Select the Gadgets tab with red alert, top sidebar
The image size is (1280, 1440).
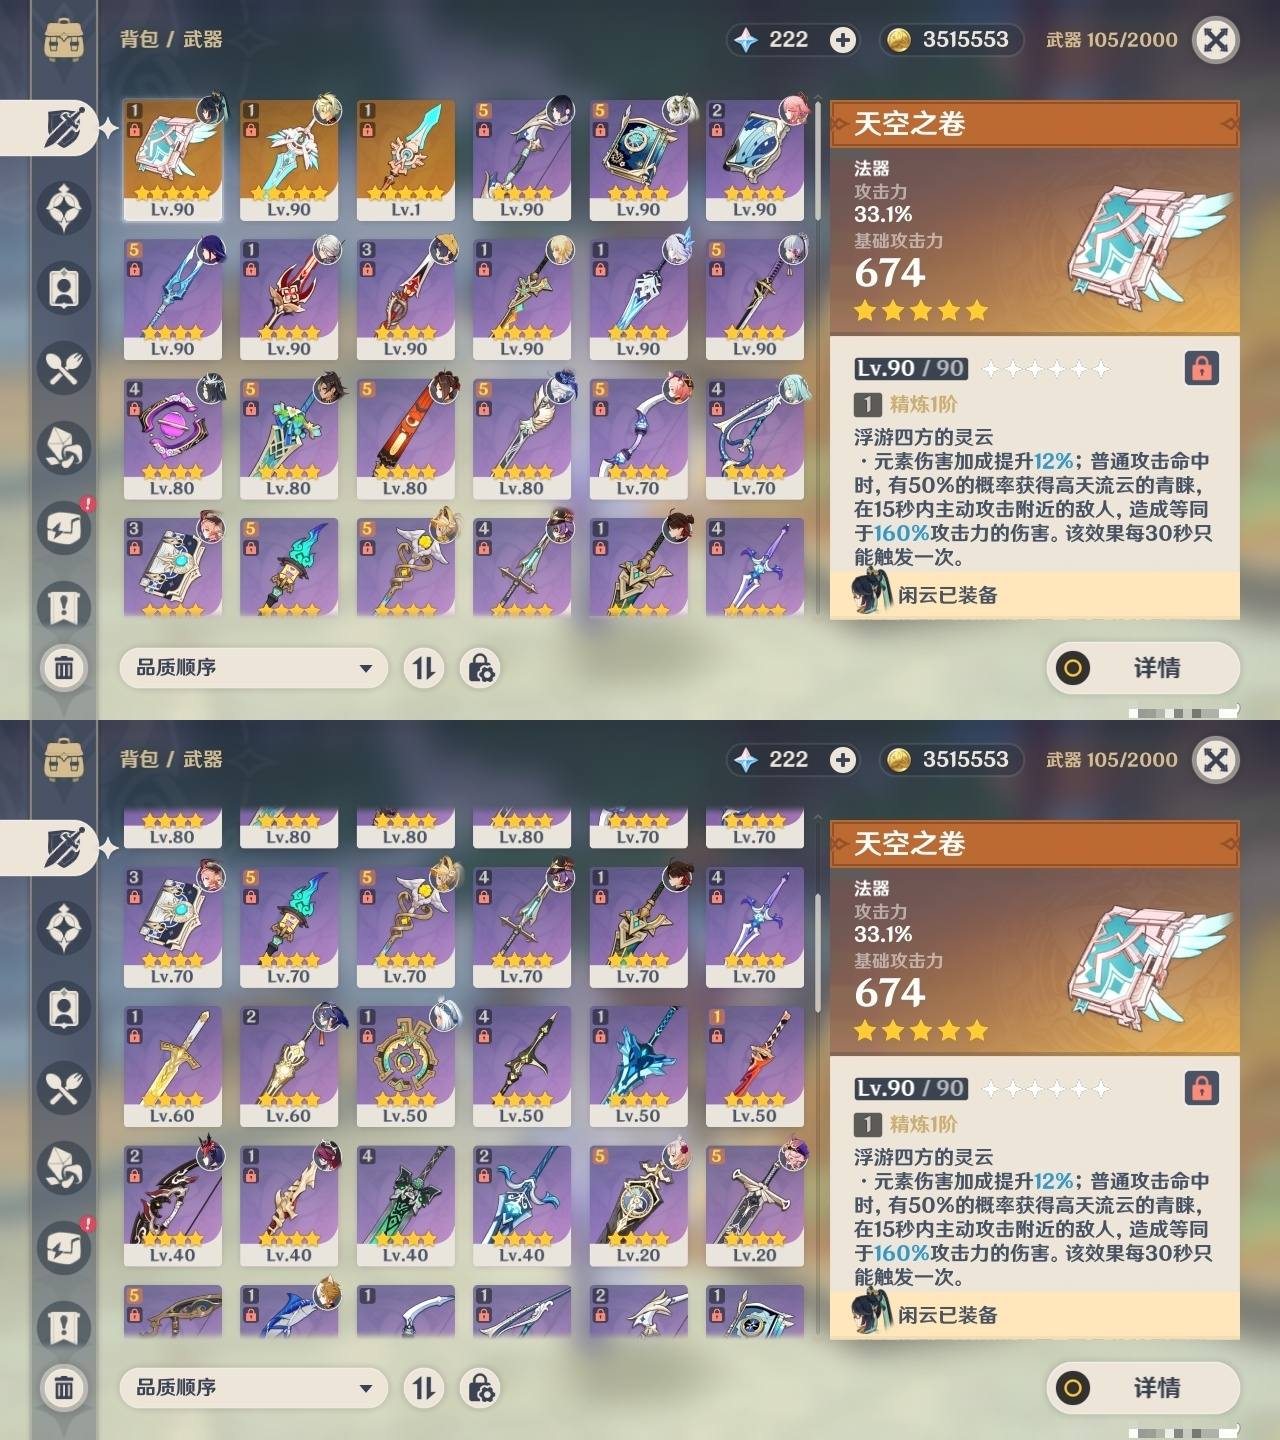coord(64,527)
